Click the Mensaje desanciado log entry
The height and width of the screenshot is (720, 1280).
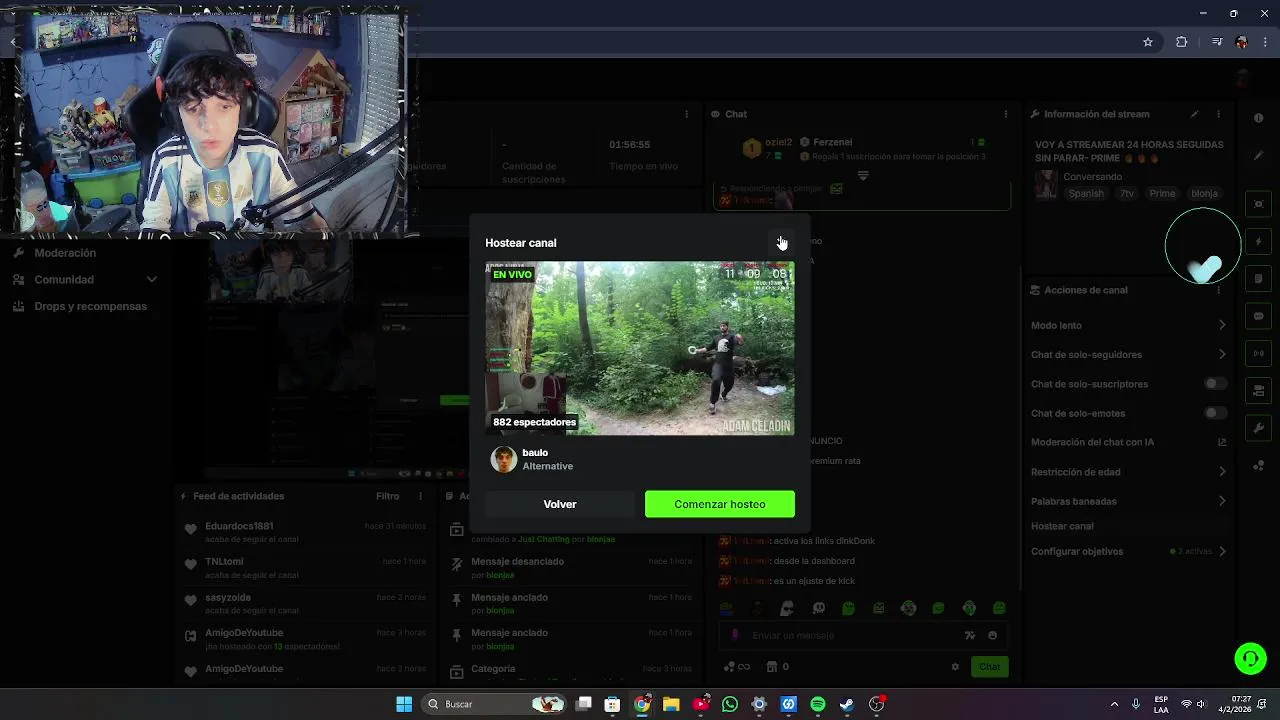click(570, 568)
